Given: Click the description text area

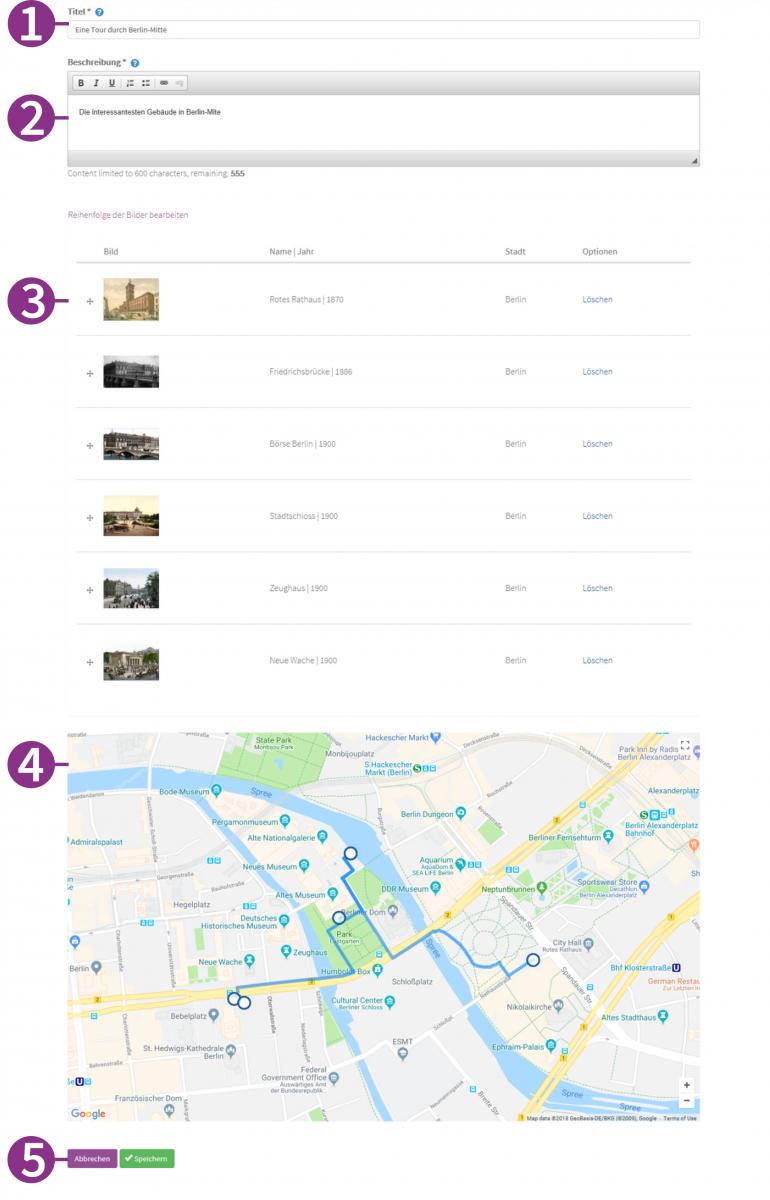Looking at the screenshot, I should 383,123.
